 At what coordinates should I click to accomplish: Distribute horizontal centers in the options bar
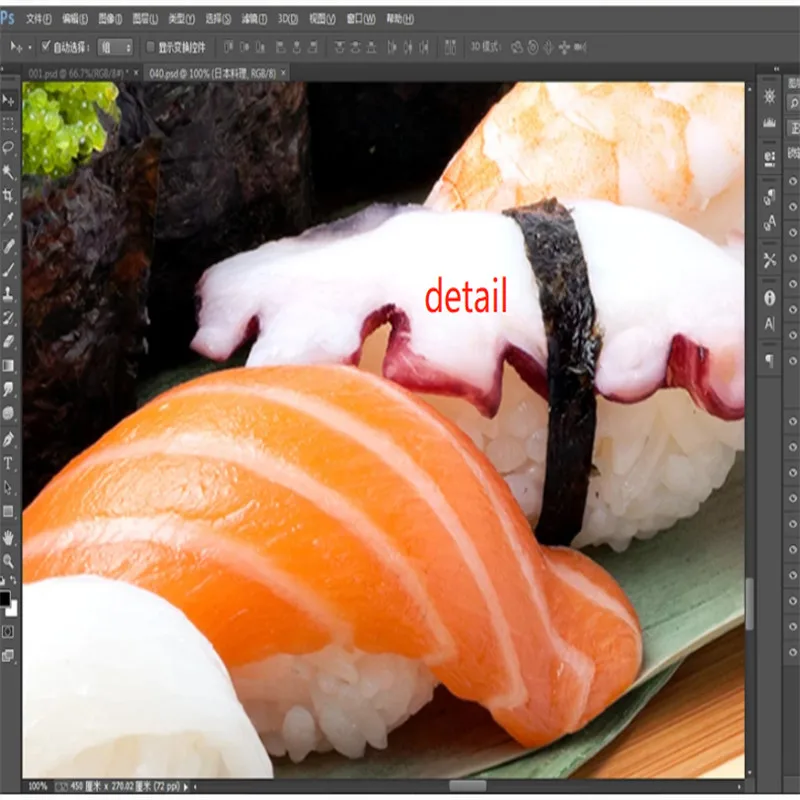[x=408, y=47]
